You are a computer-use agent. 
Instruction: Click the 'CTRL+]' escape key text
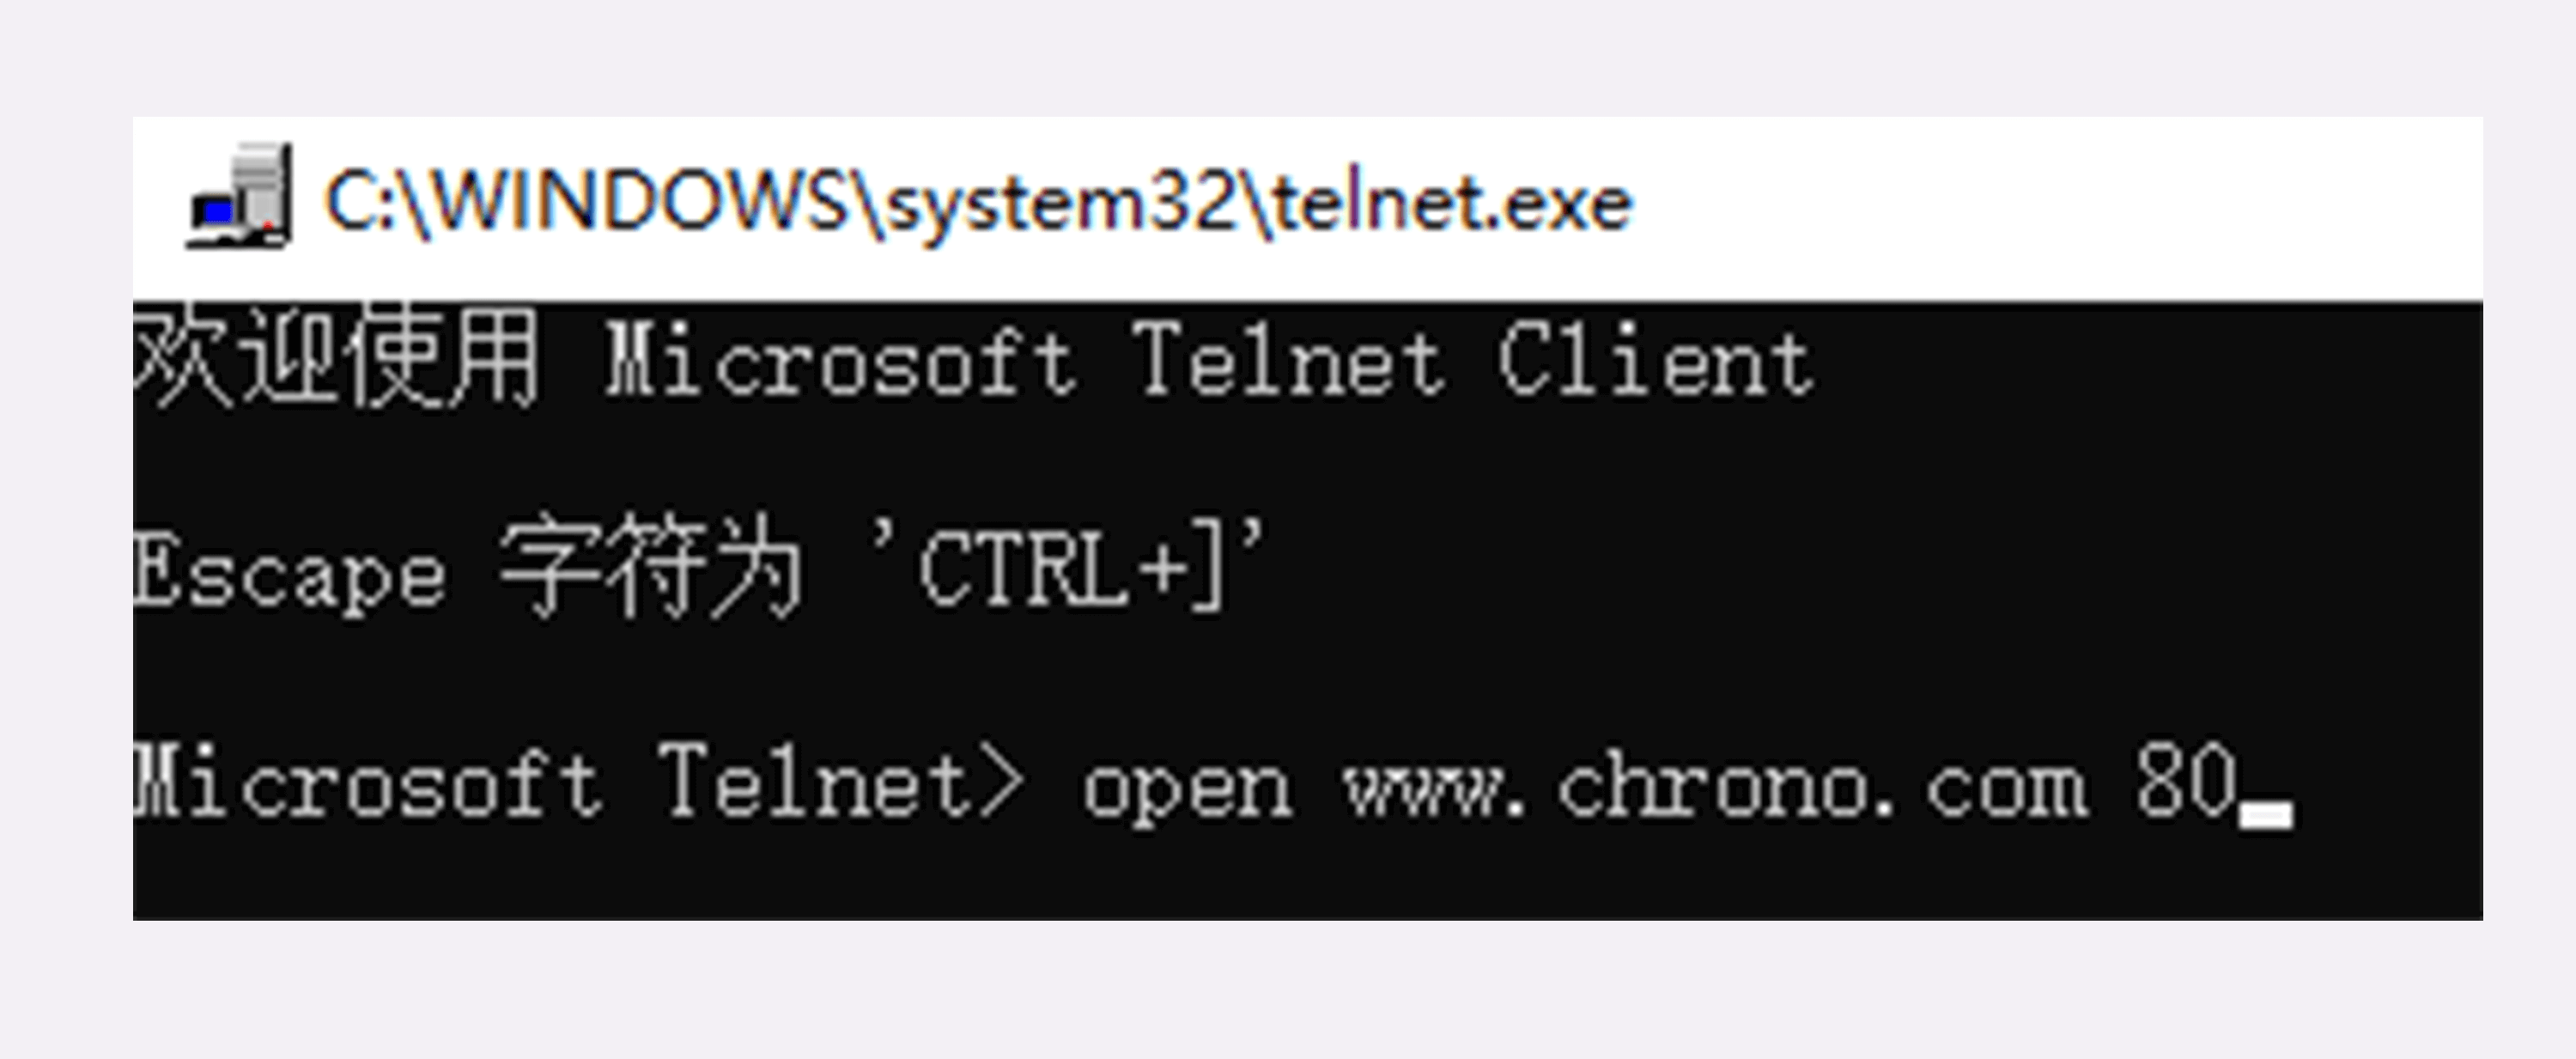click(x=1067, y=565)
